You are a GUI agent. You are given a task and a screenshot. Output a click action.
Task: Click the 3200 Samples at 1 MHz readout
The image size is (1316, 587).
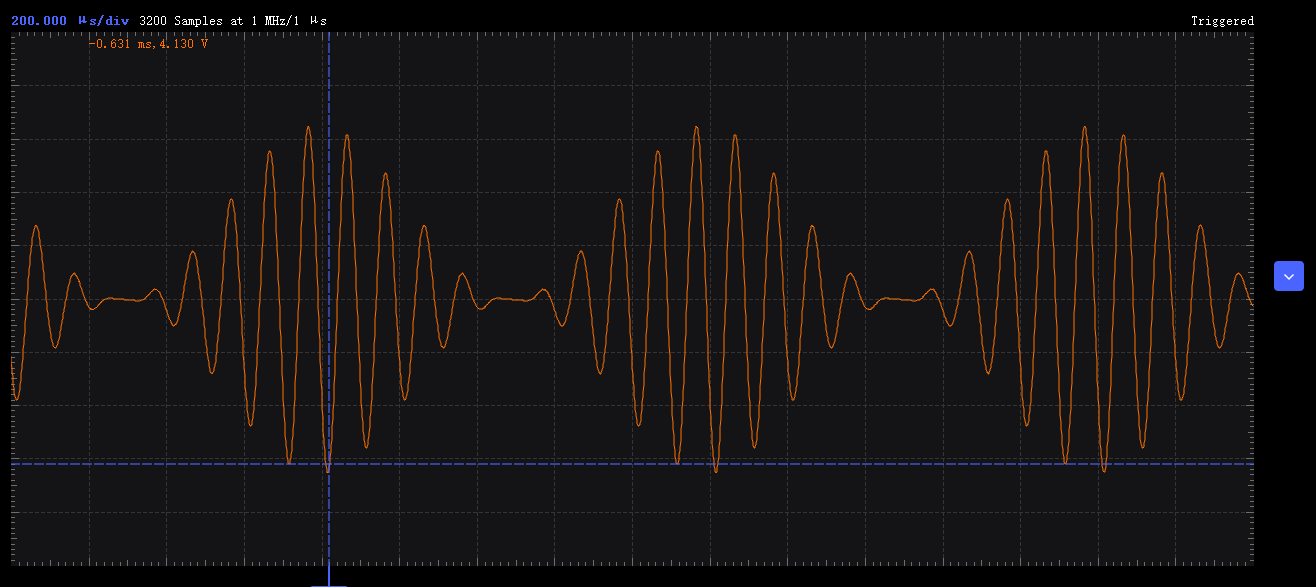[233, 21]
